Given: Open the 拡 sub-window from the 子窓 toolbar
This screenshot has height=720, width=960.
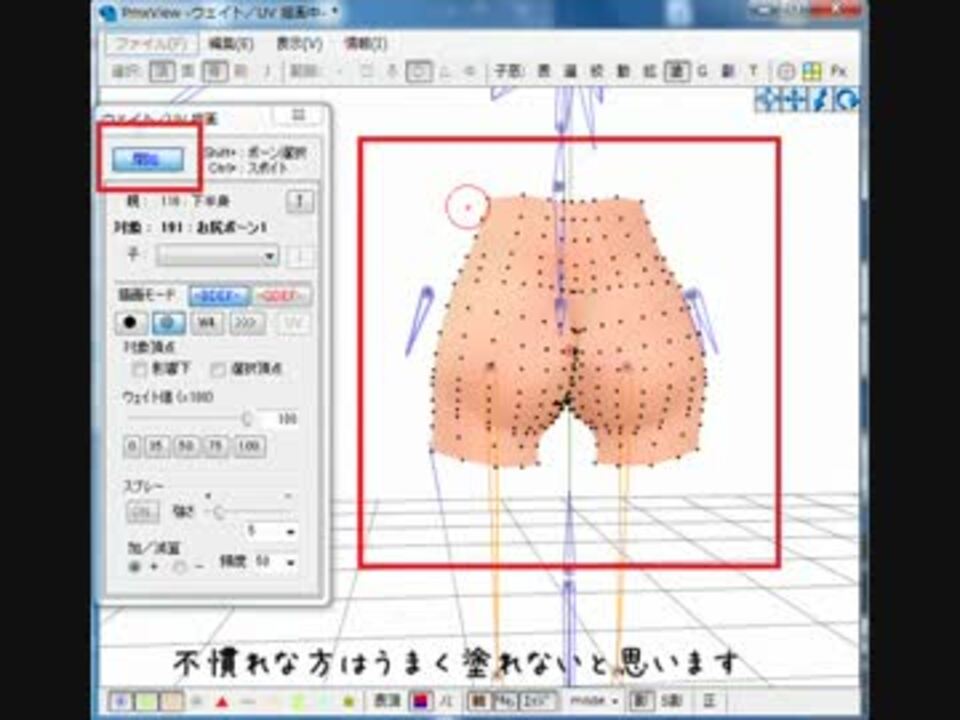Looking at the screenshot, I should coord(650,72).
